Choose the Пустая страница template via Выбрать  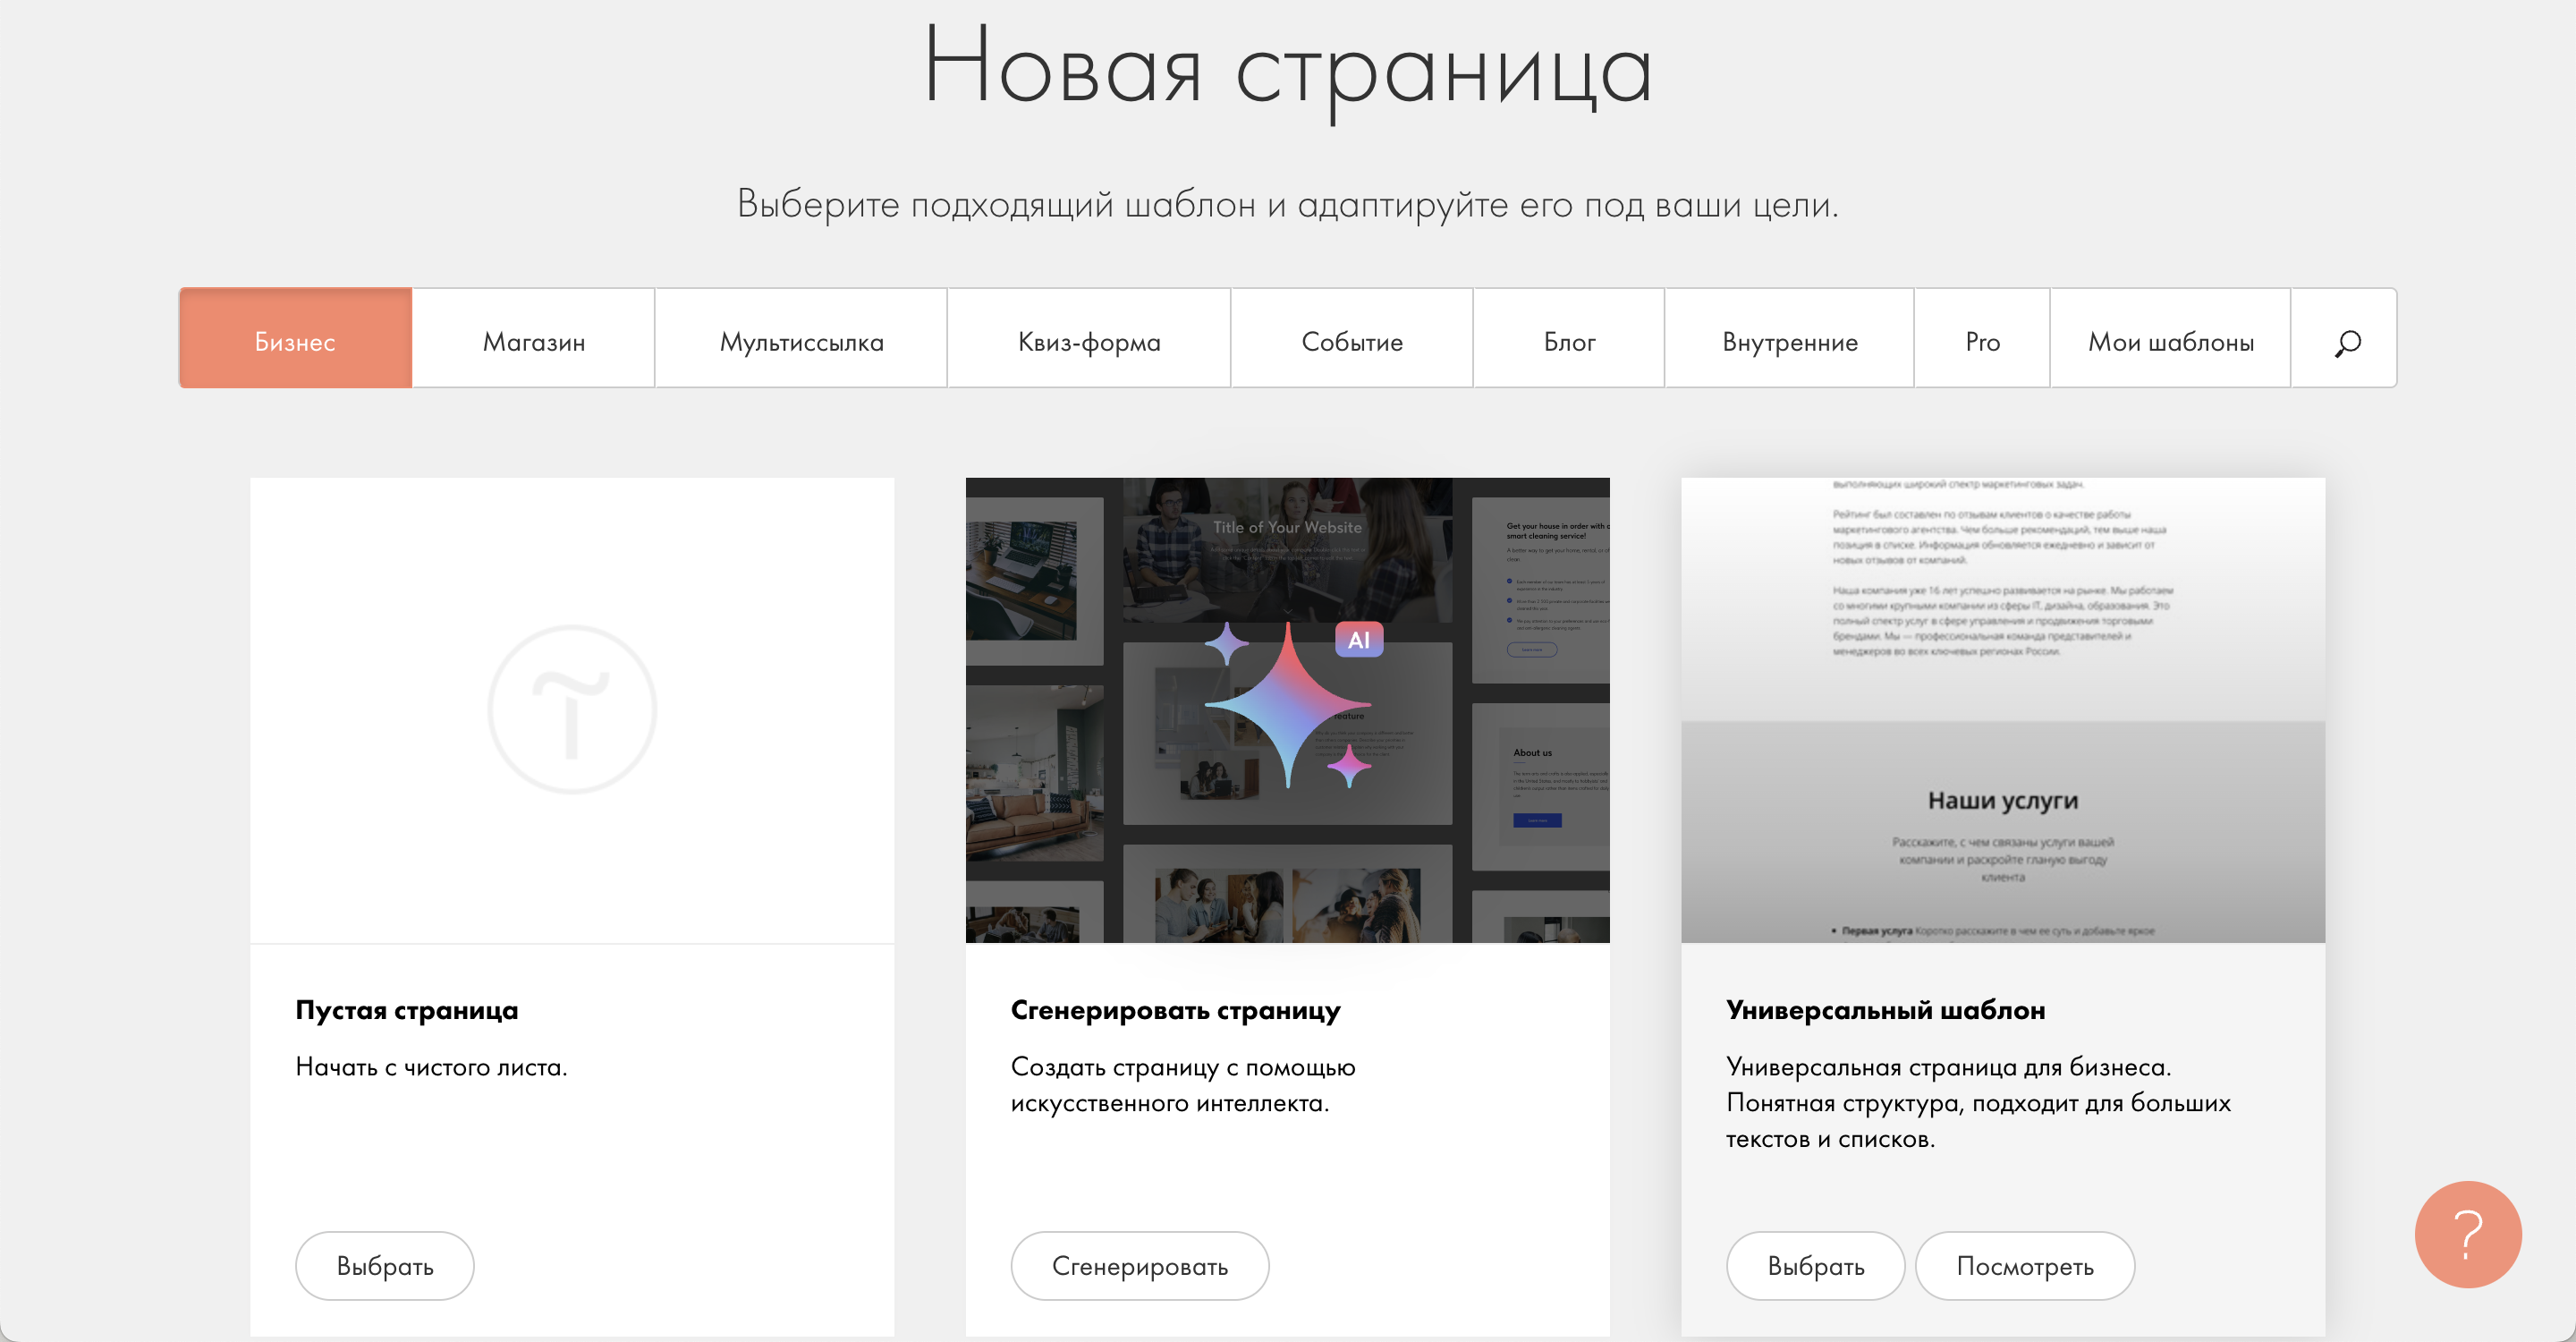click(384, 1265)
